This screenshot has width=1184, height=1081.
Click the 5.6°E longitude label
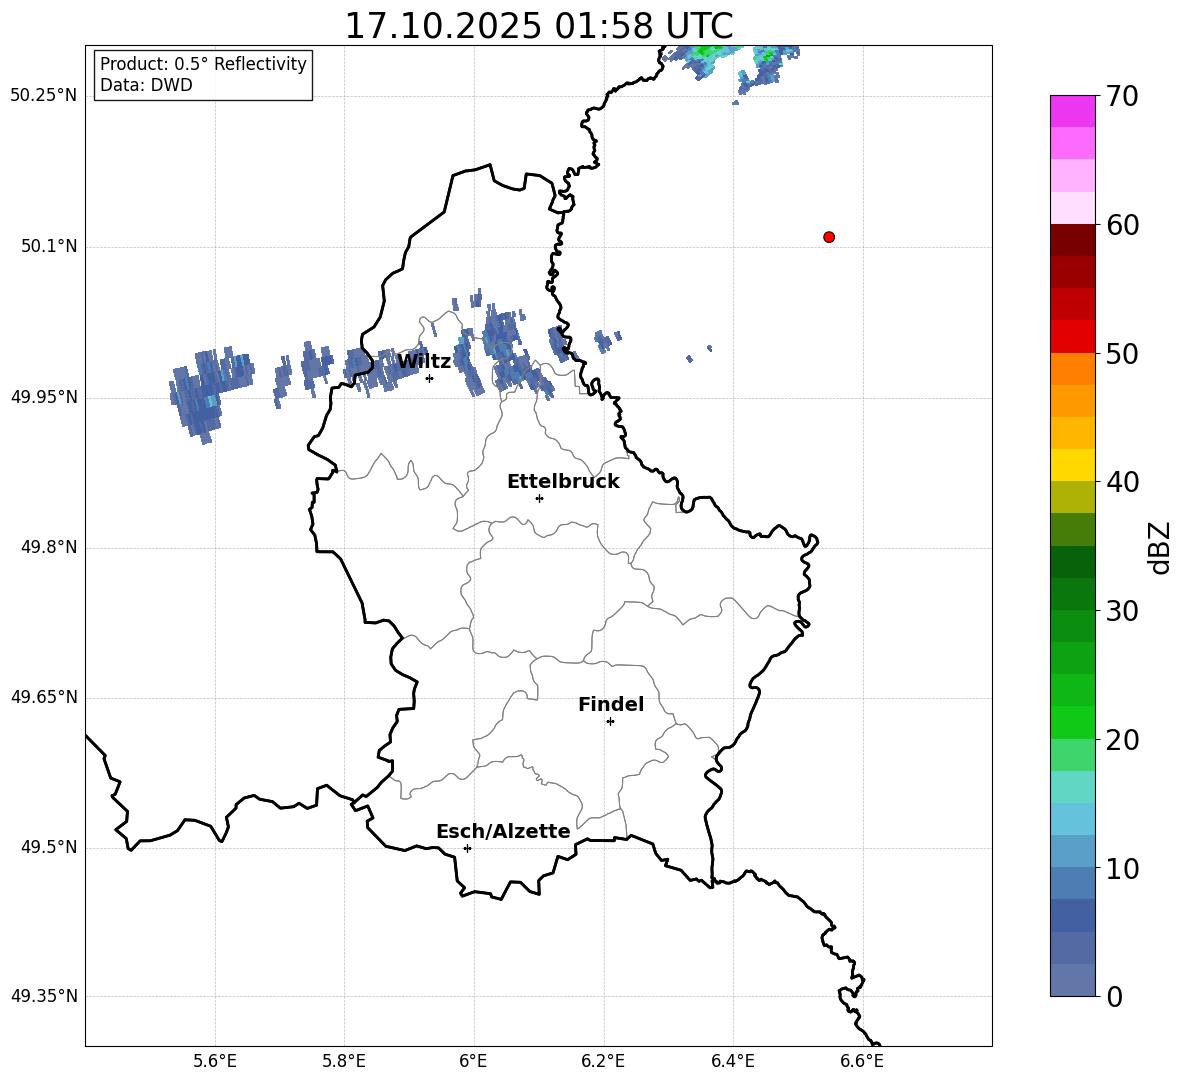(x=215, y=1061)
